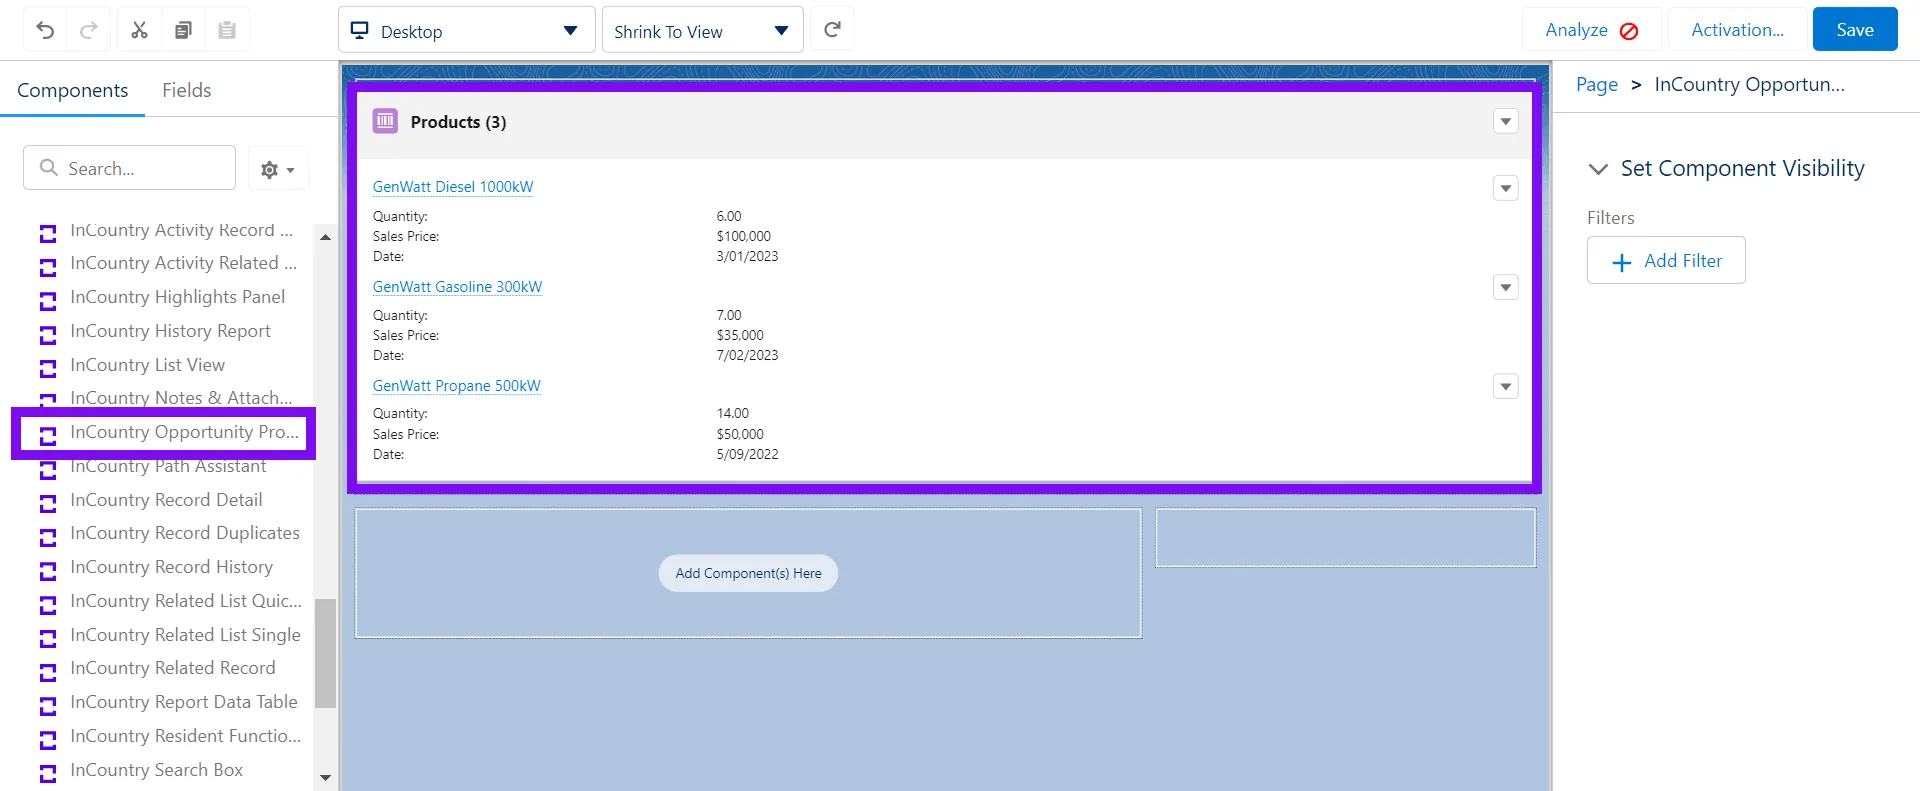The height and width of the screenshot is (791, 1920).
Task: Open the Desktop form factor dropdown
Action: (466, 30)
